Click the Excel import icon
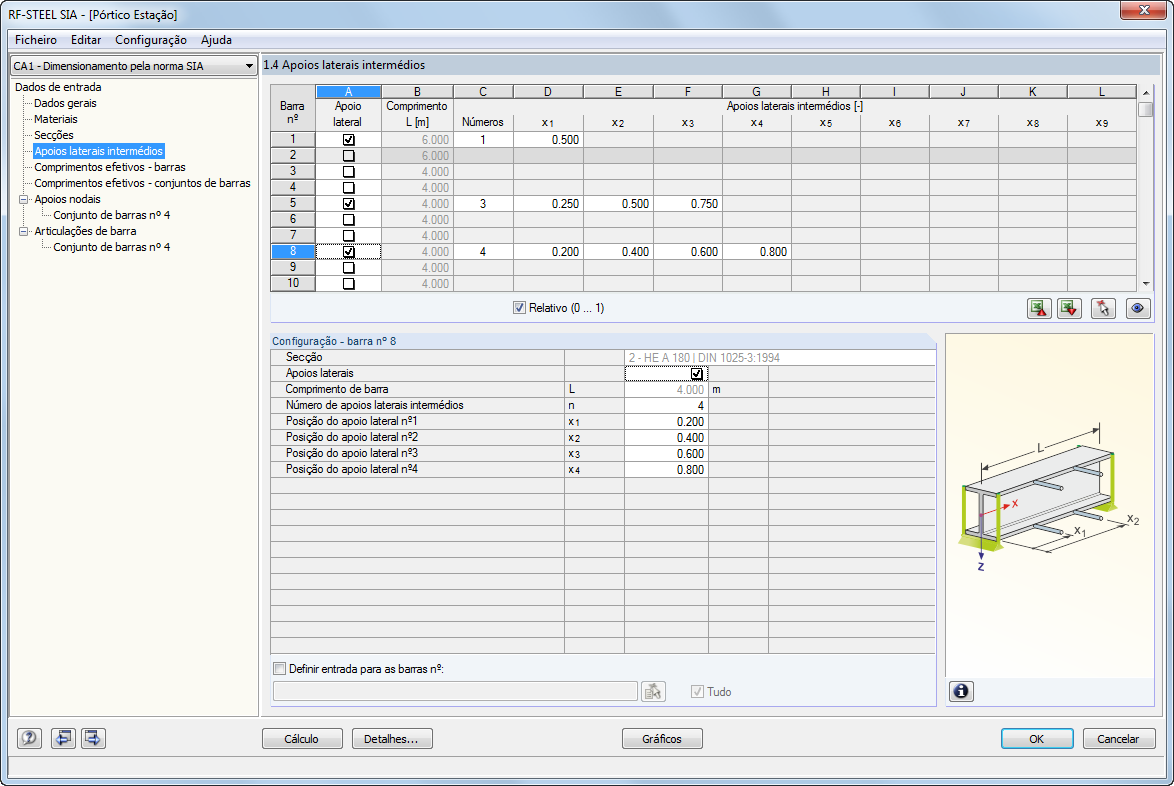 [x=1069, y=308]
